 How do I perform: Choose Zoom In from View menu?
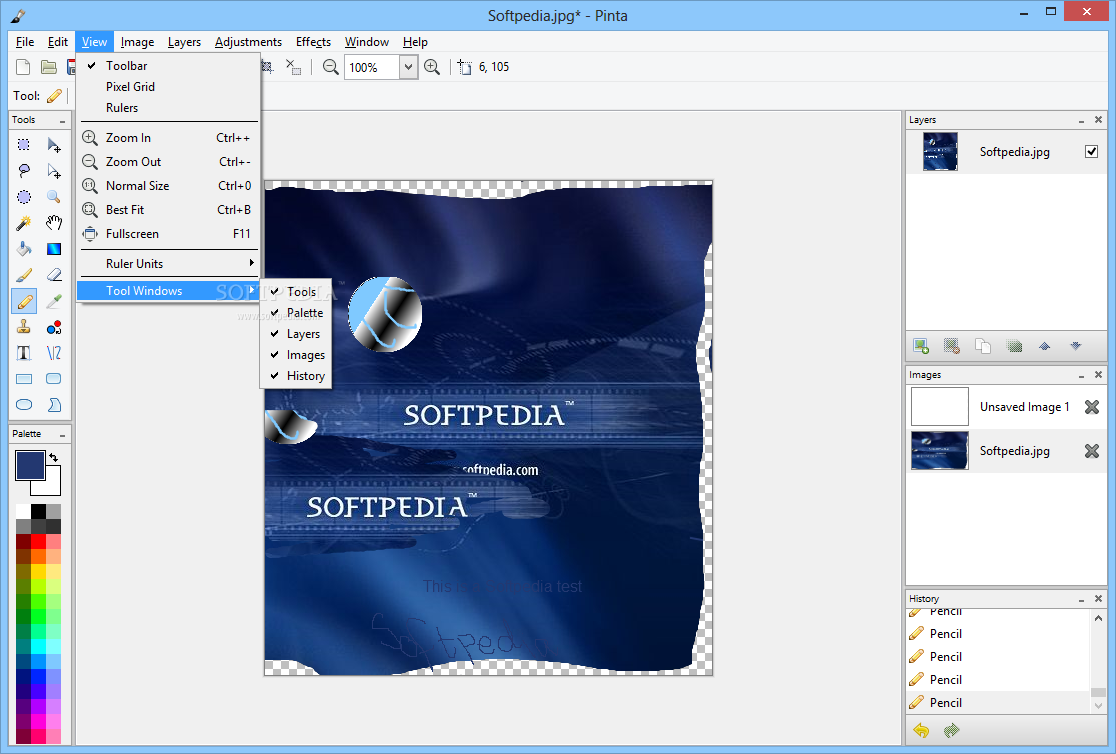pos(169,138)
